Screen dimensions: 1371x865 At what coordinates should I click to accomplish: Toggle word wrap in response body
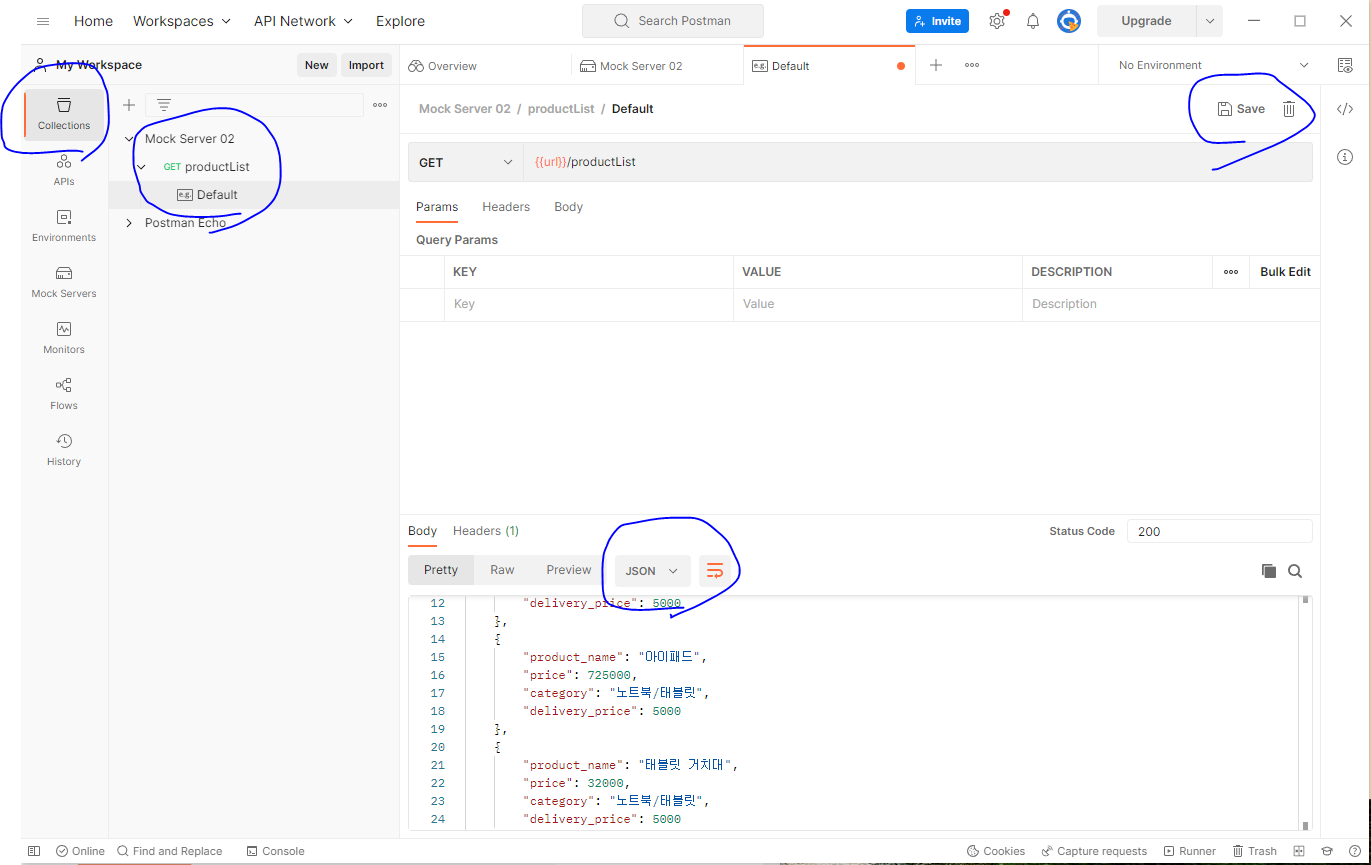point(715,571)
